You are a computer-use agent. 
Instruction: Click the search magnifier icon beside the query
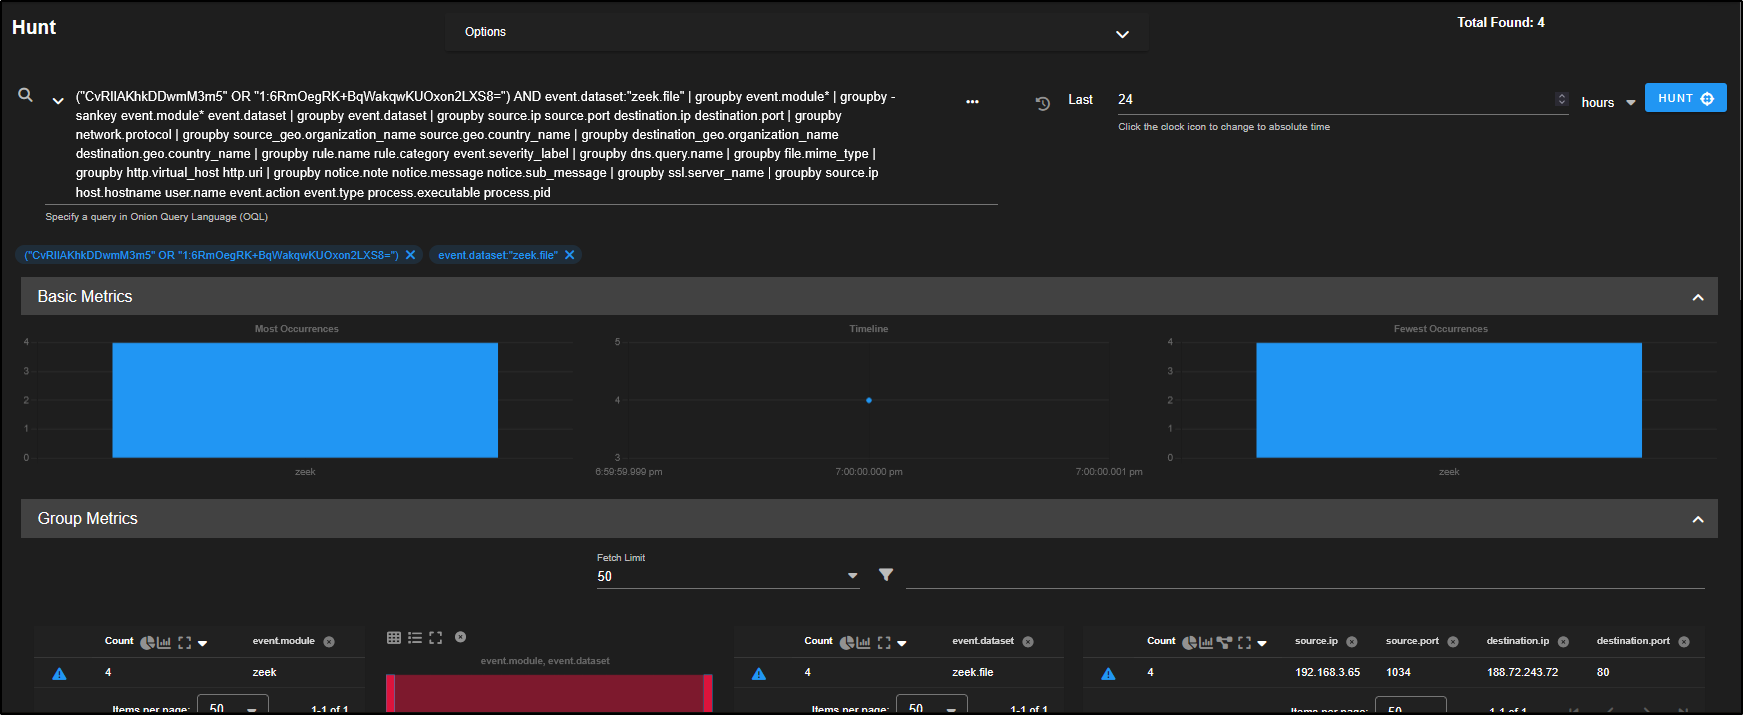[26, 95]
